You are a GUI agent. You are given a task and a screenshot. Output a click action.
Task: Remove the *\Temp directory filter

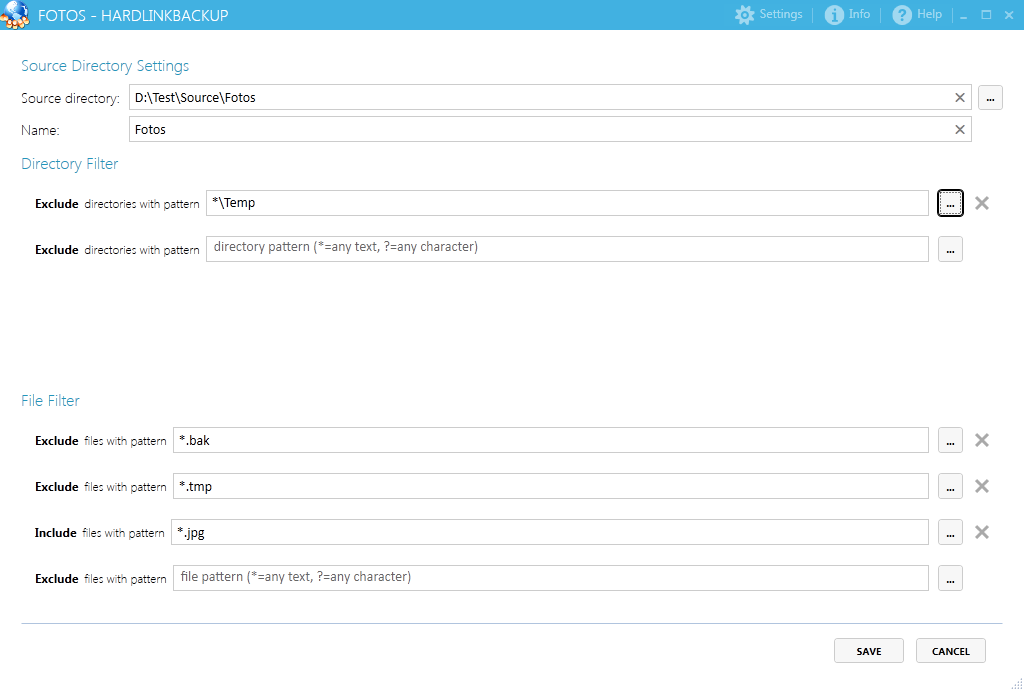[x=982, y=203]
